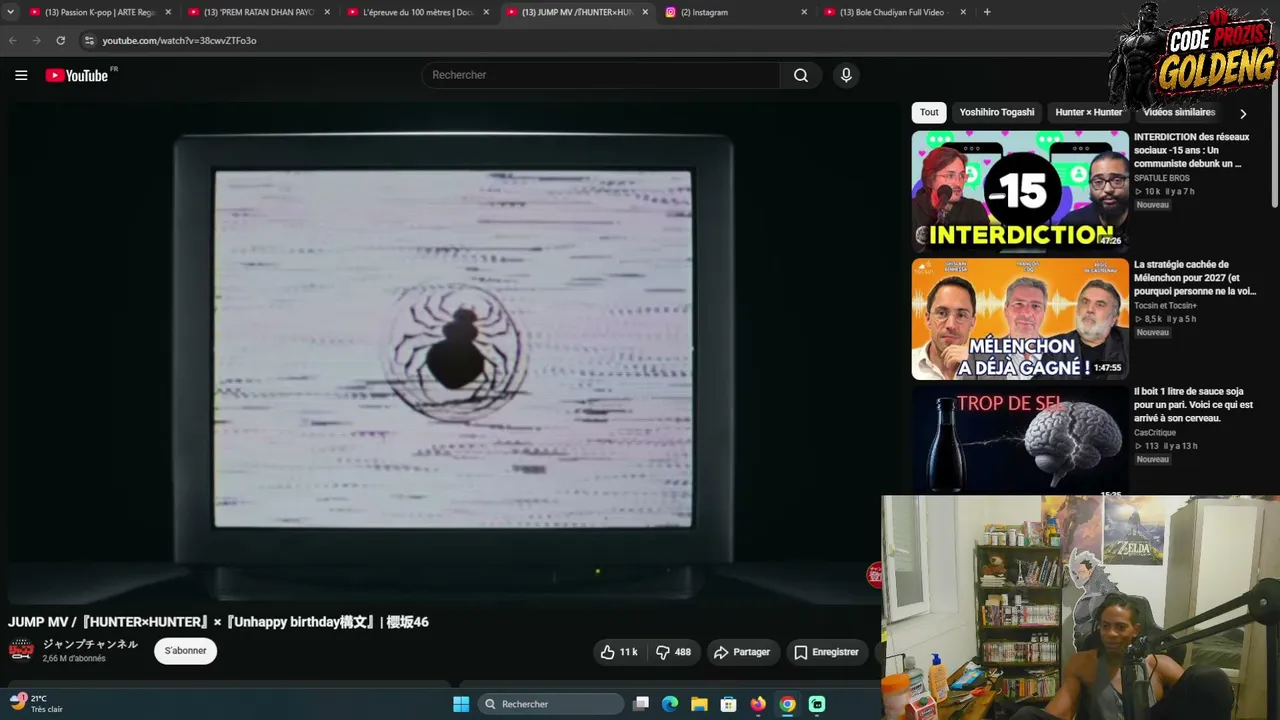Subscribe using the S'abonner button
The height and width of the screenshot is (720, 1280).
pyautogui.click(x=185, y=651)
